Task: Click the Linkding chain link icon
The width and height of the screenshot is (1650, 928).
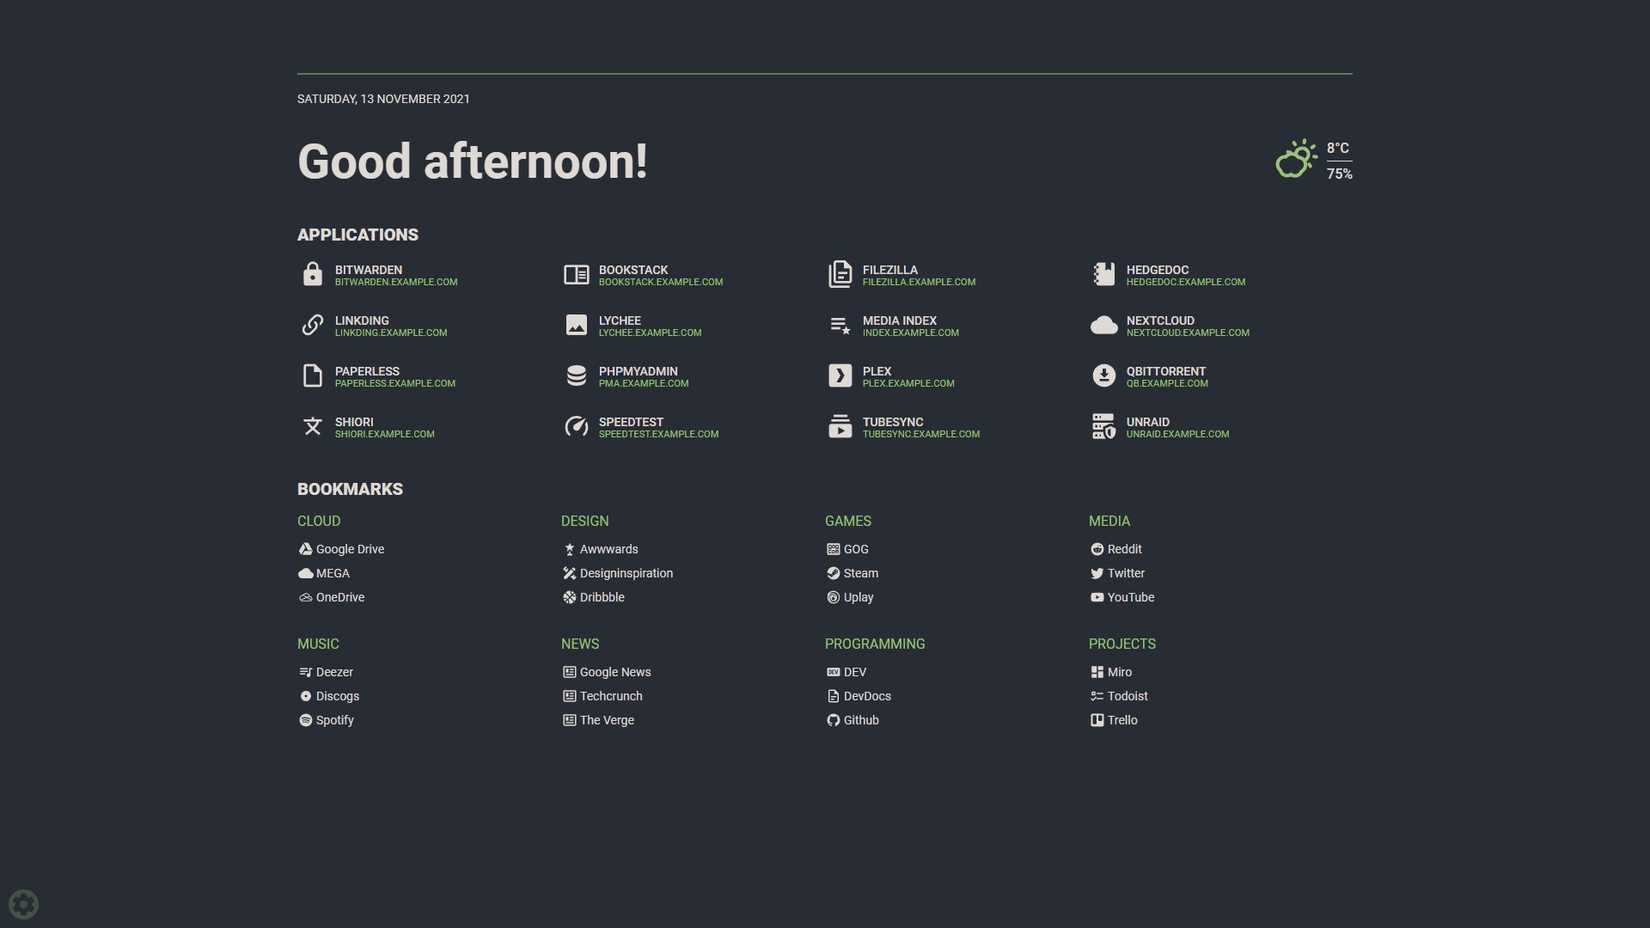Action: [x=312, y=326]
